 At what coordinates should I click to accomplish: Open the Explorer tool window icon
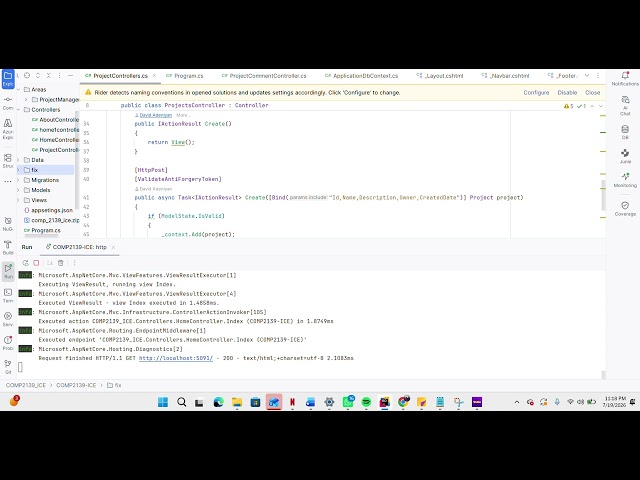[8, 78]
